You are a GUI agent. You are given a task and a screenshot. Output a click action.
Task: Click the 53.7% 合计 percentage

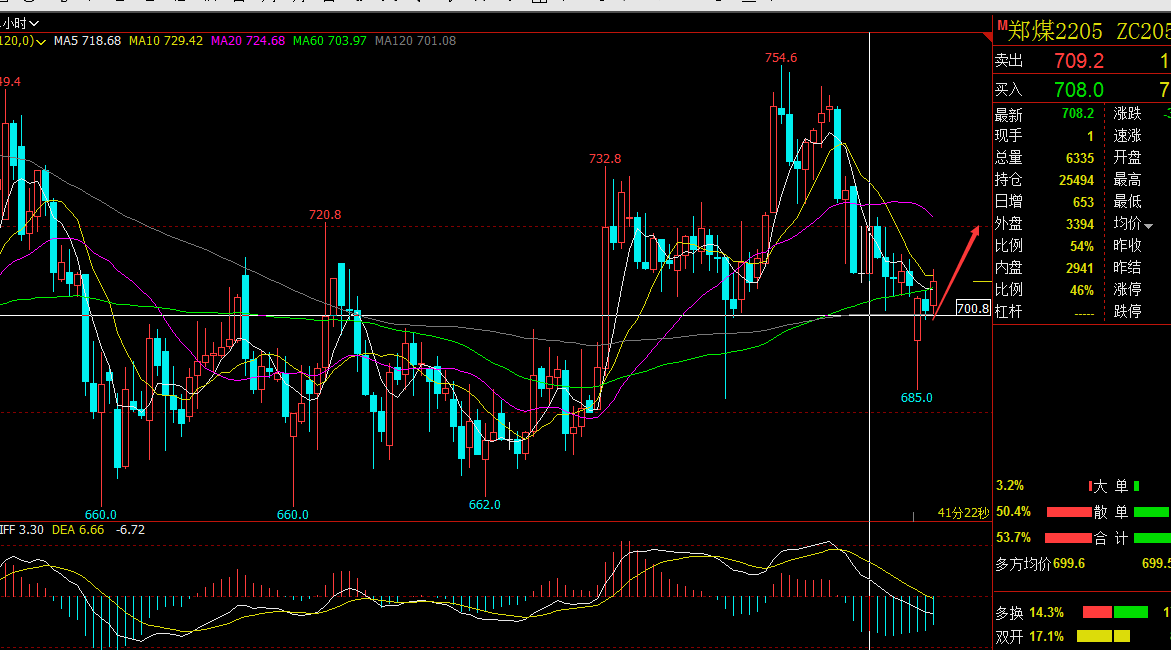[1013, 538]
